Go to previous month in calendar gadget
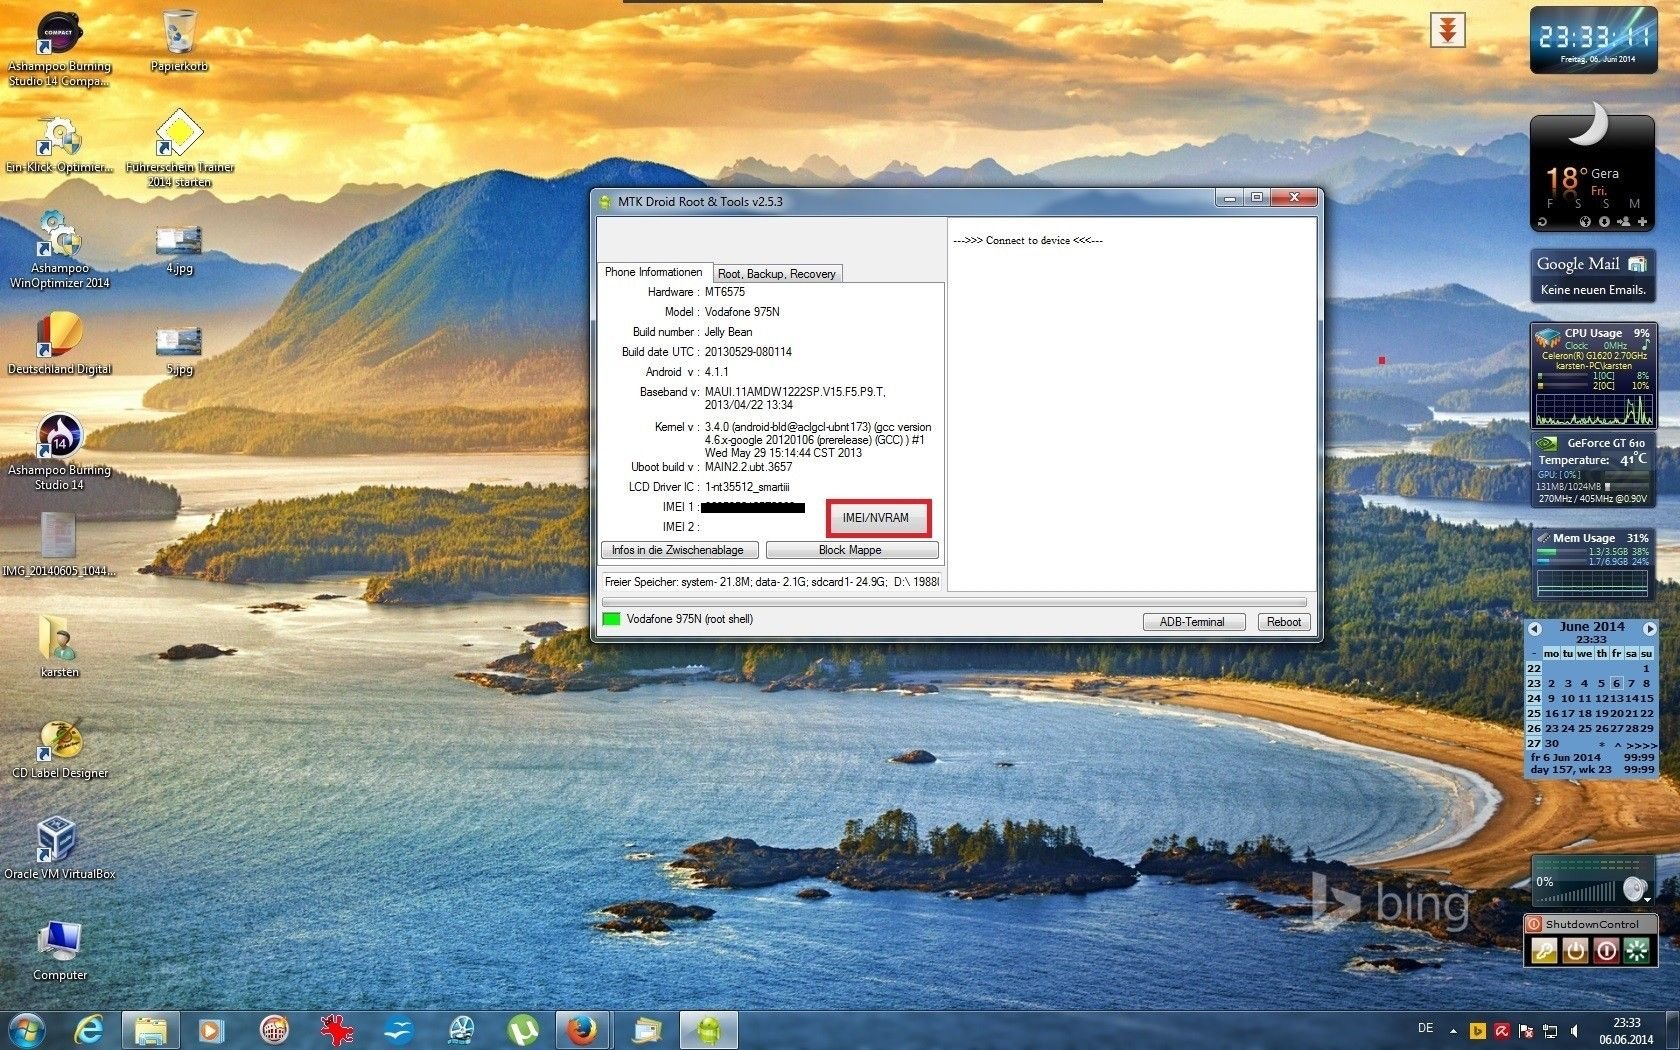 tap(1535, 628)
